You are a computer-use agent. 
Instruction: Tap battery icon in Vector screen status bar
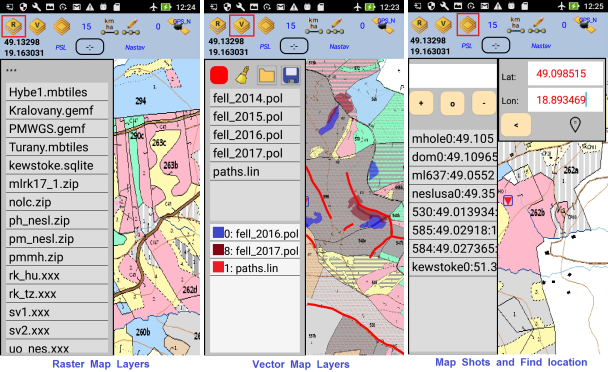(370, 7)
